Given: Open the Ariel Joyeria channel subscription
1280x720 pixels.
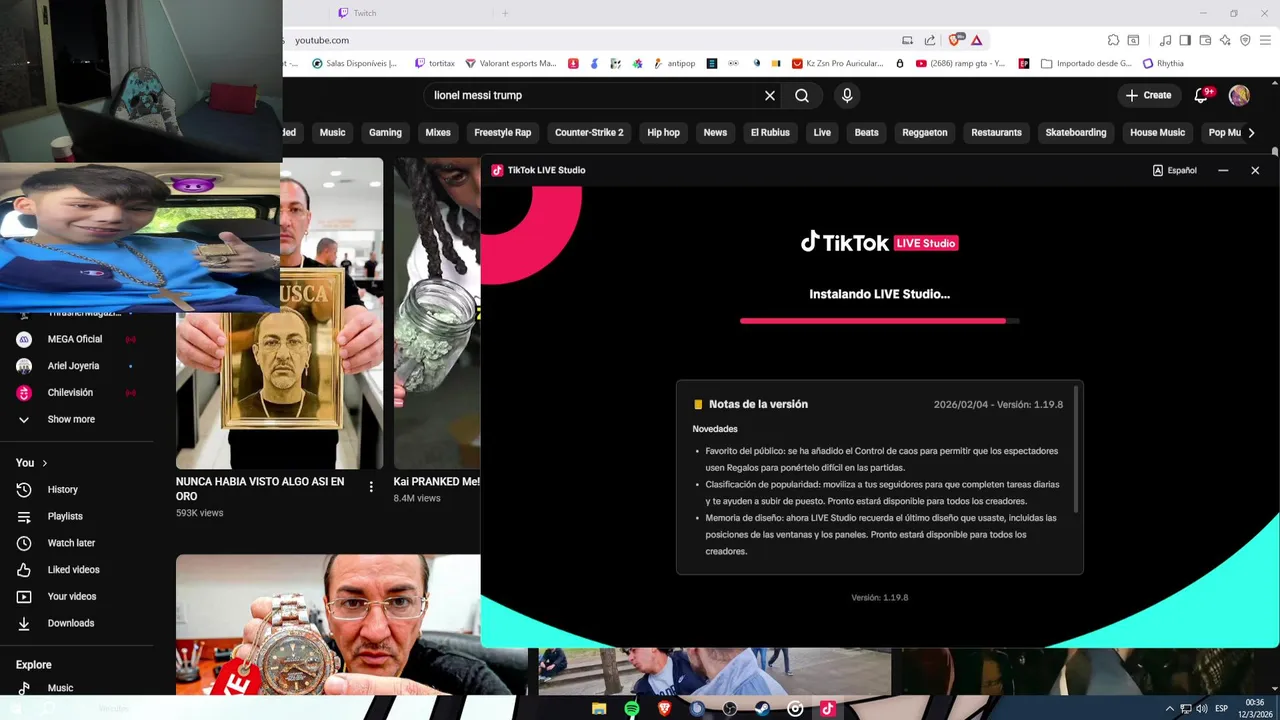Looking at the screenshot, I should coord(76,366).
